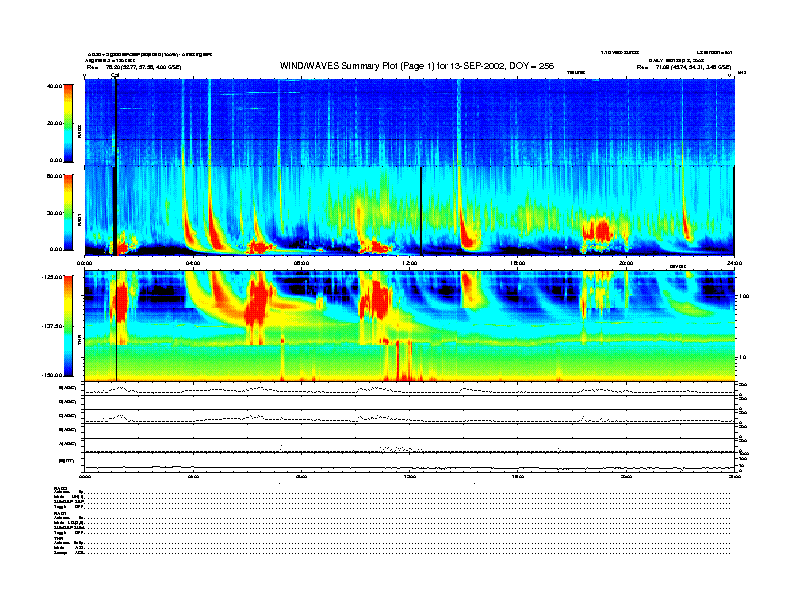Click the RAD1 color scale bar
Image resolution: width=792 pixels, height=612 pixels.
pos(68,212)
